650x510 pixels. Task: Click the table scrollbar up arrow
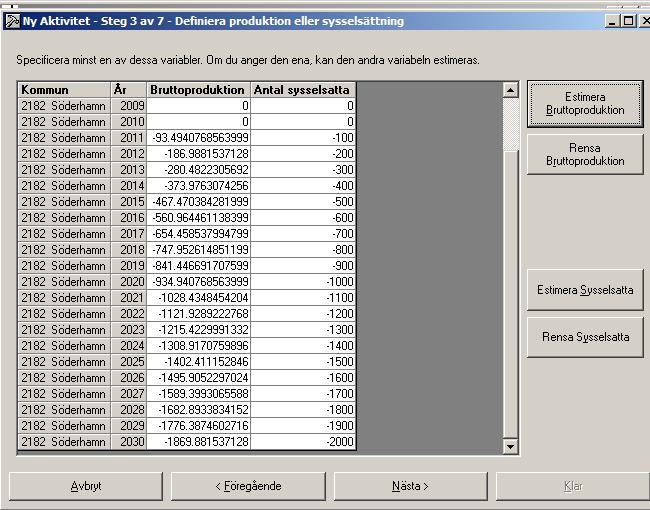510,90
